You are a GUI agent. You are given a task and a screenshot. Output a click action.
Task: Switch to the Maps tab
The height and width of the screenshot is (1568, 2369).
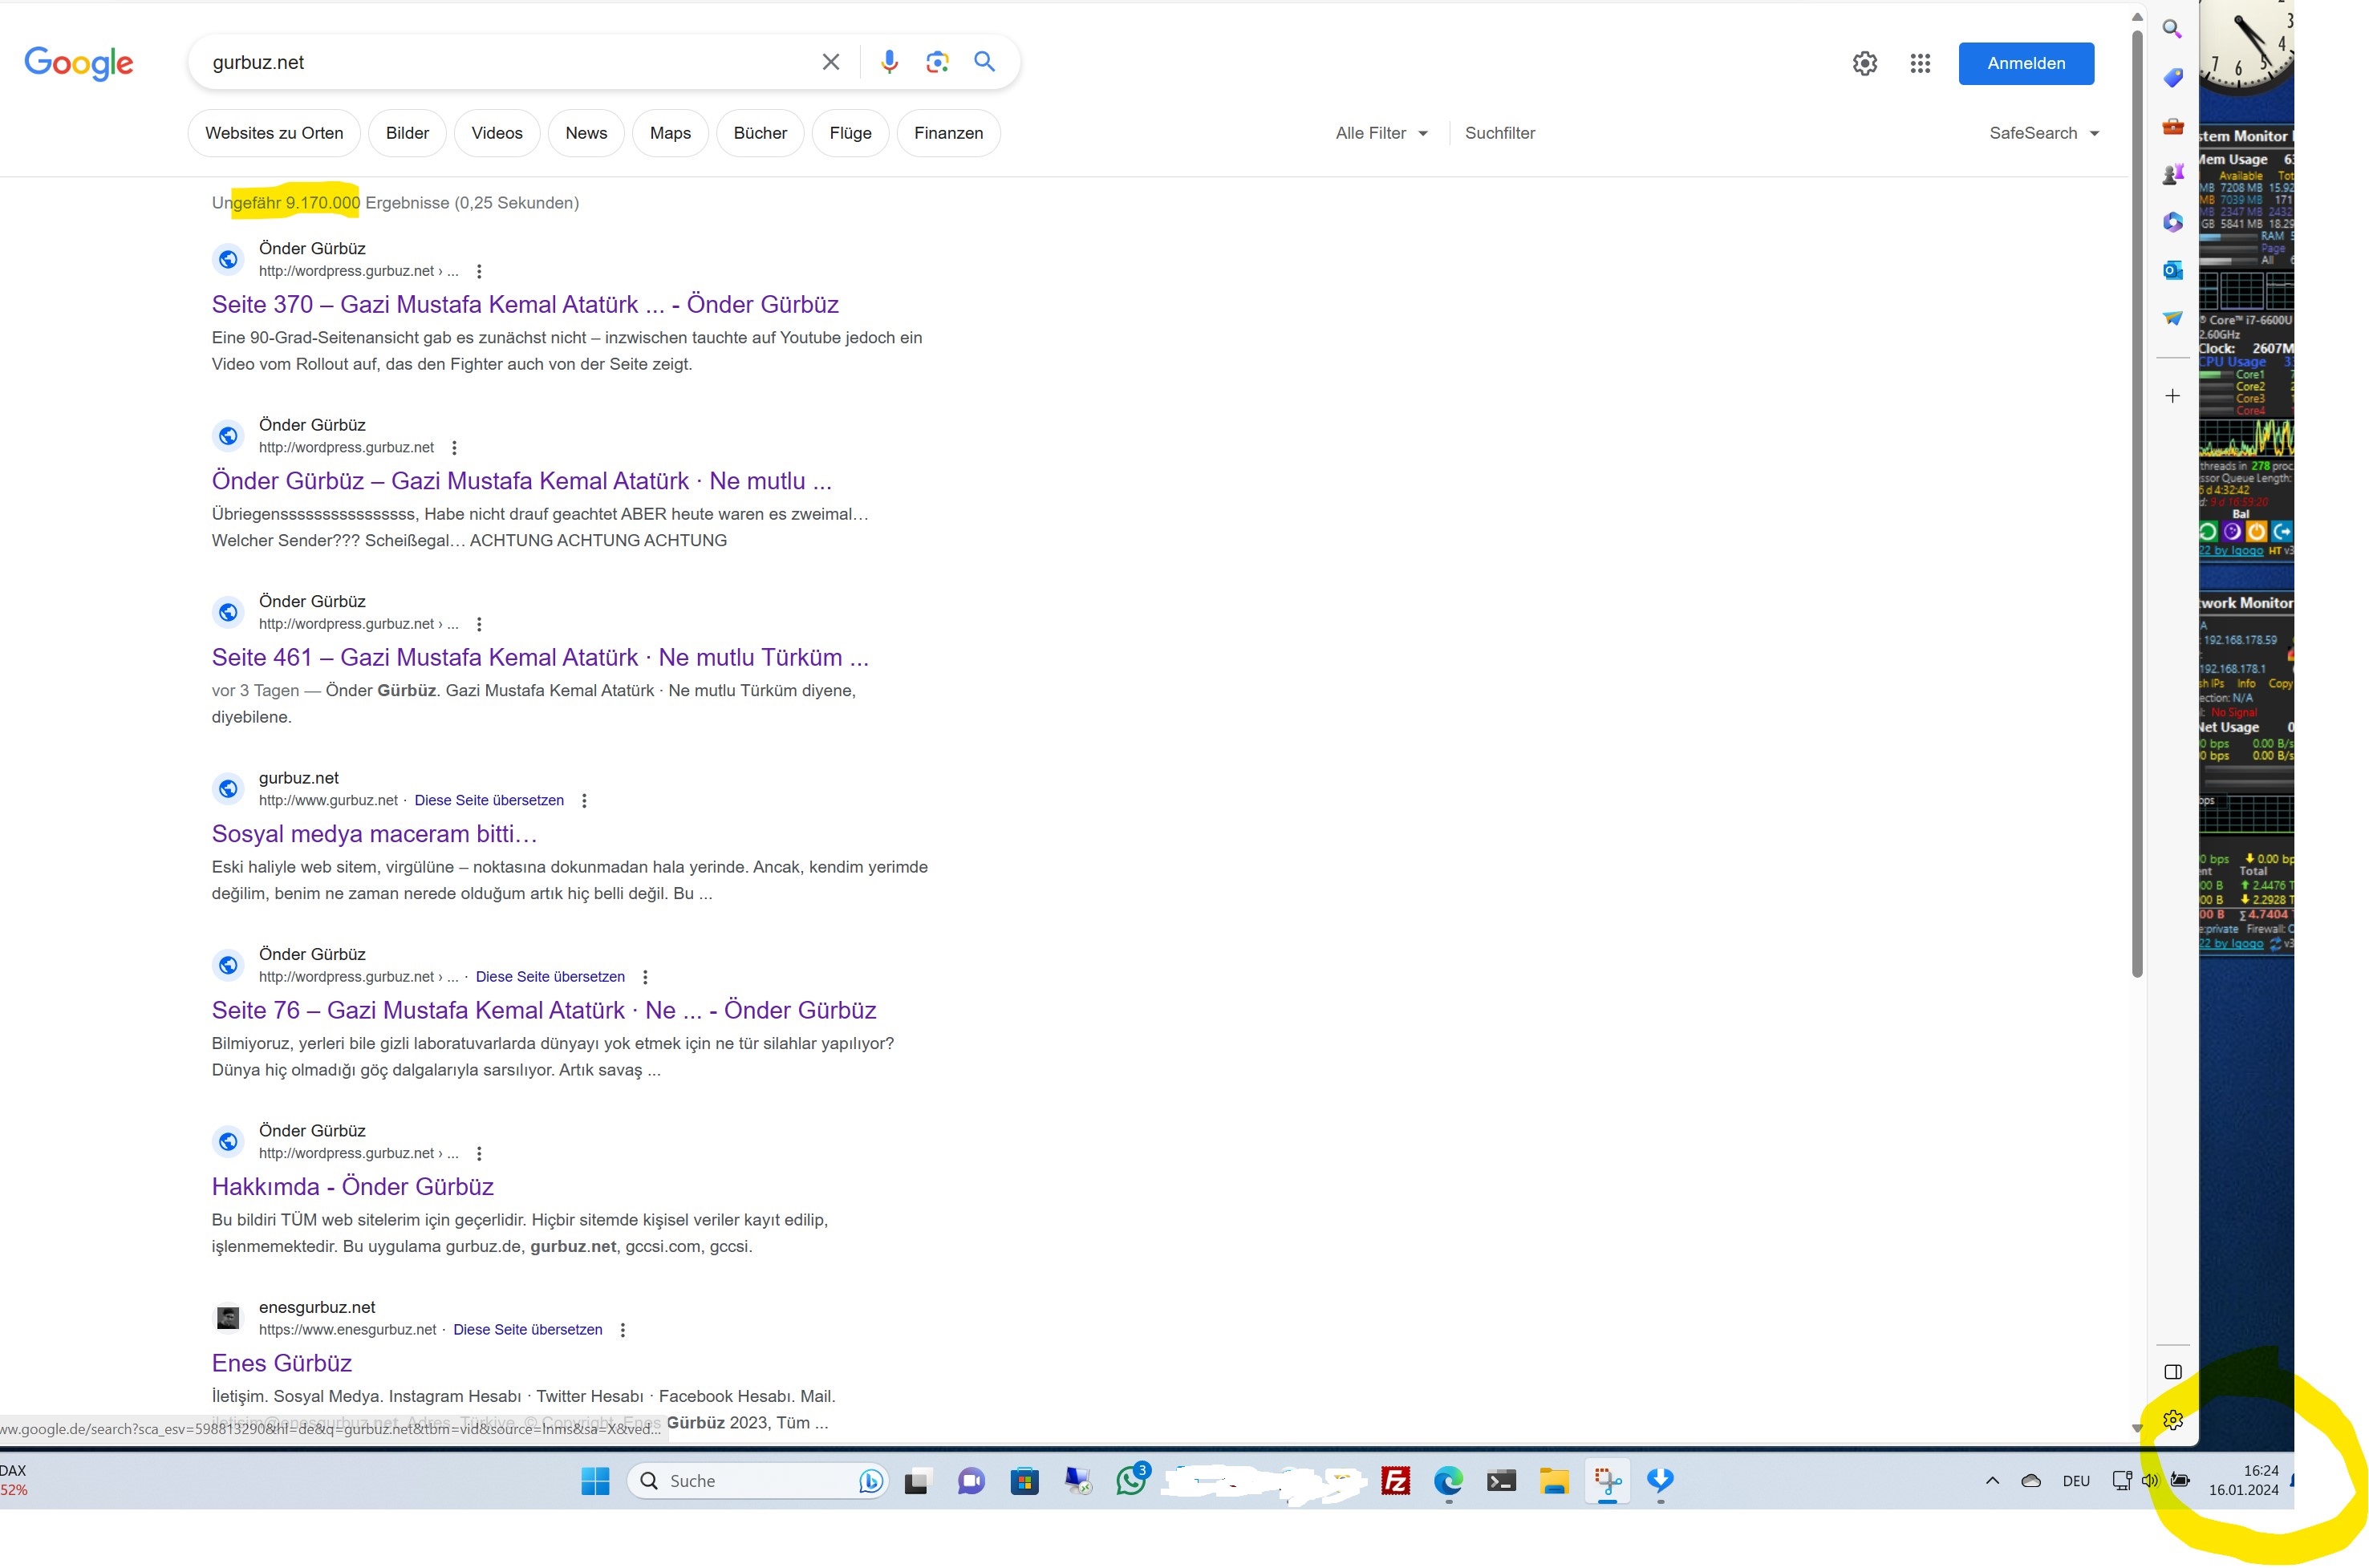point(670,133)
